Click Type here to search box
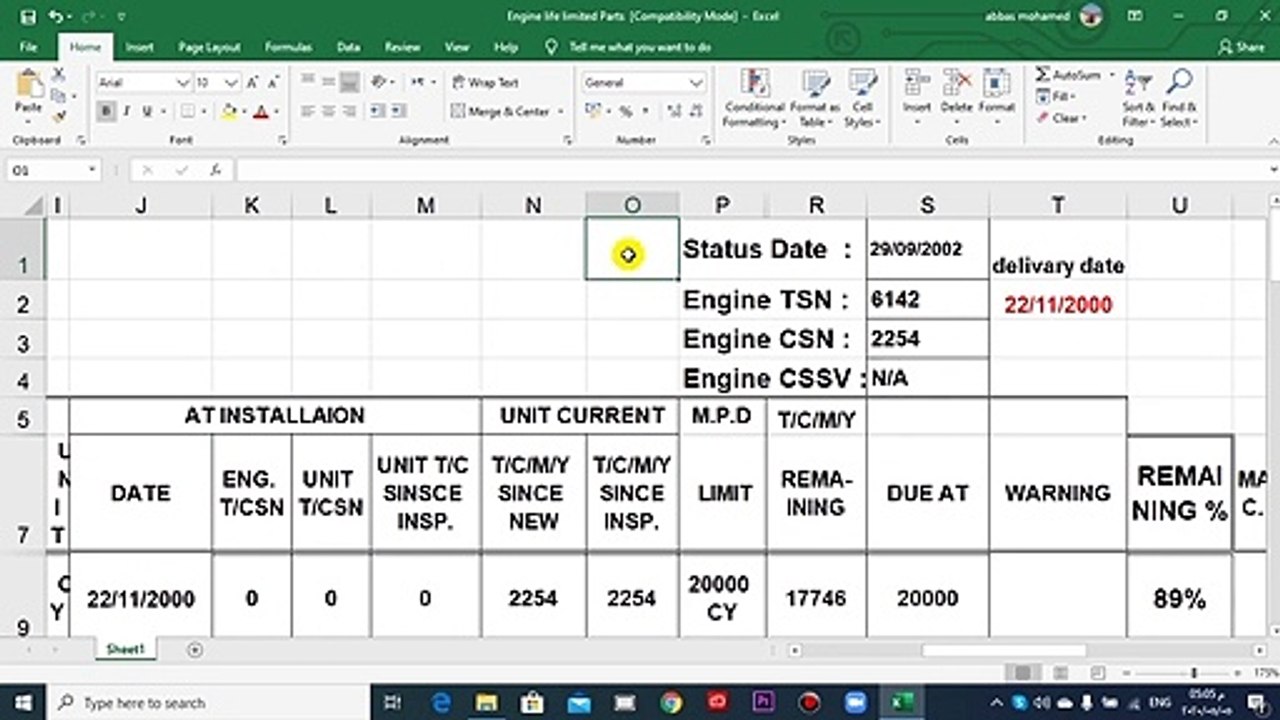 [x=210, y=703]
